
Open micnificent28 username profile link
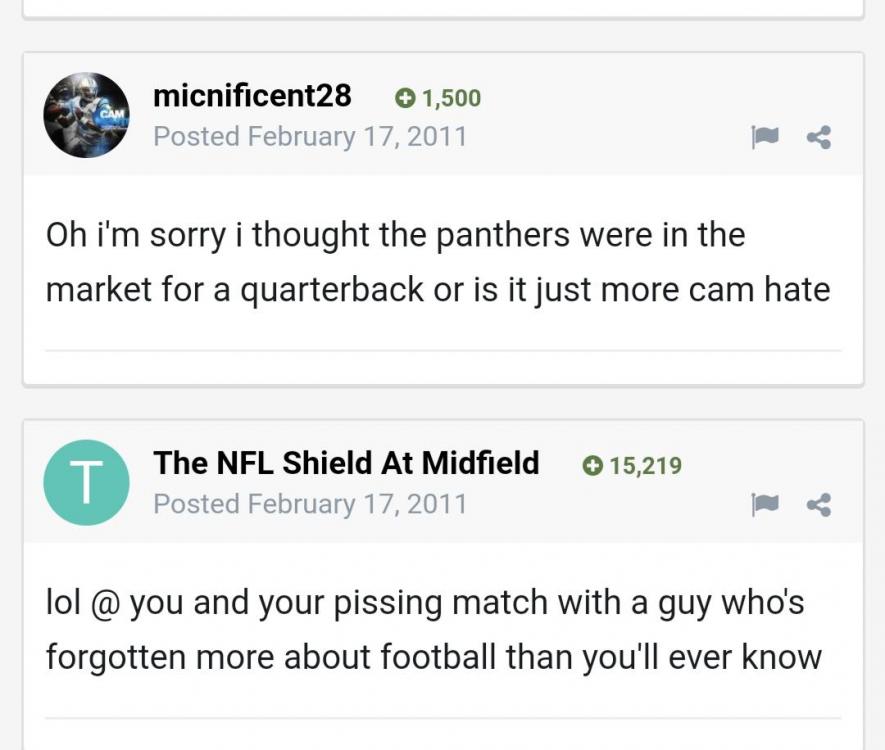click(252, 95)
